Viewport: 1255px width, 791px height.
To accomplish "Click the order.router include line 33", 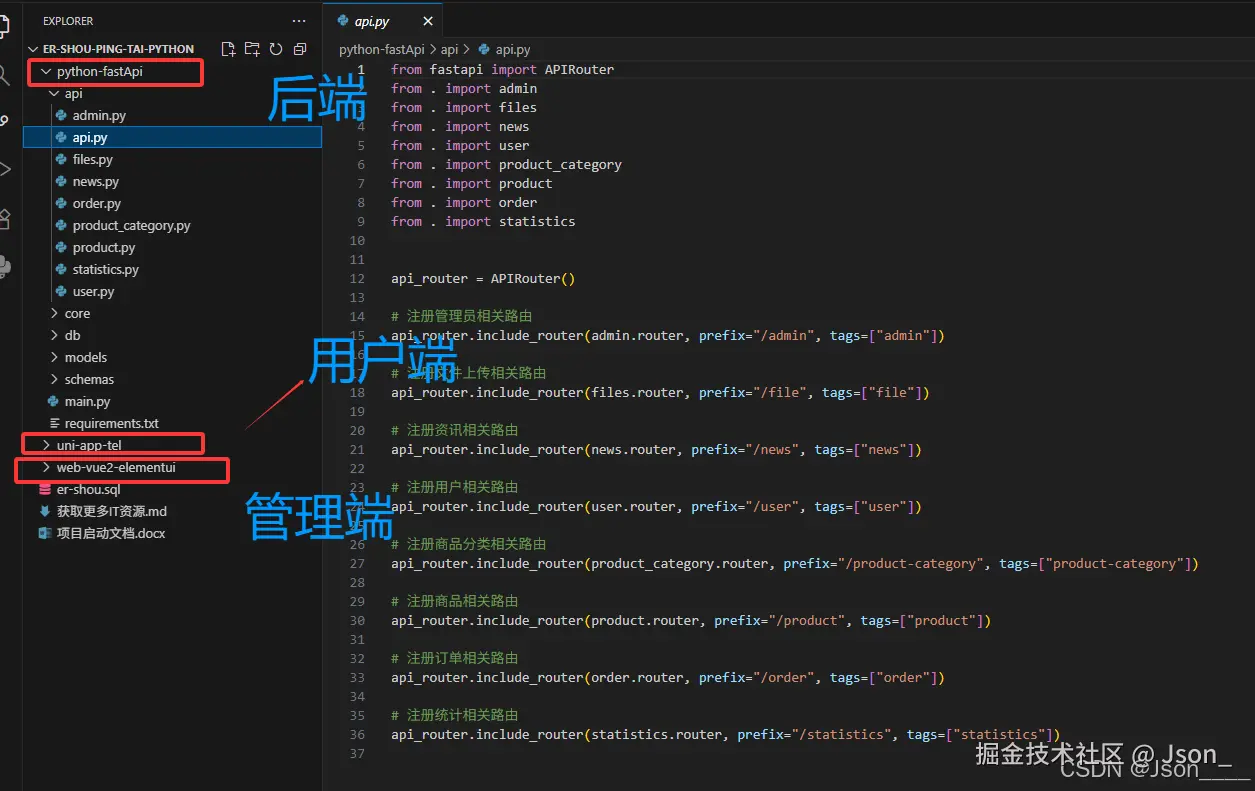I will pos(667,678).
